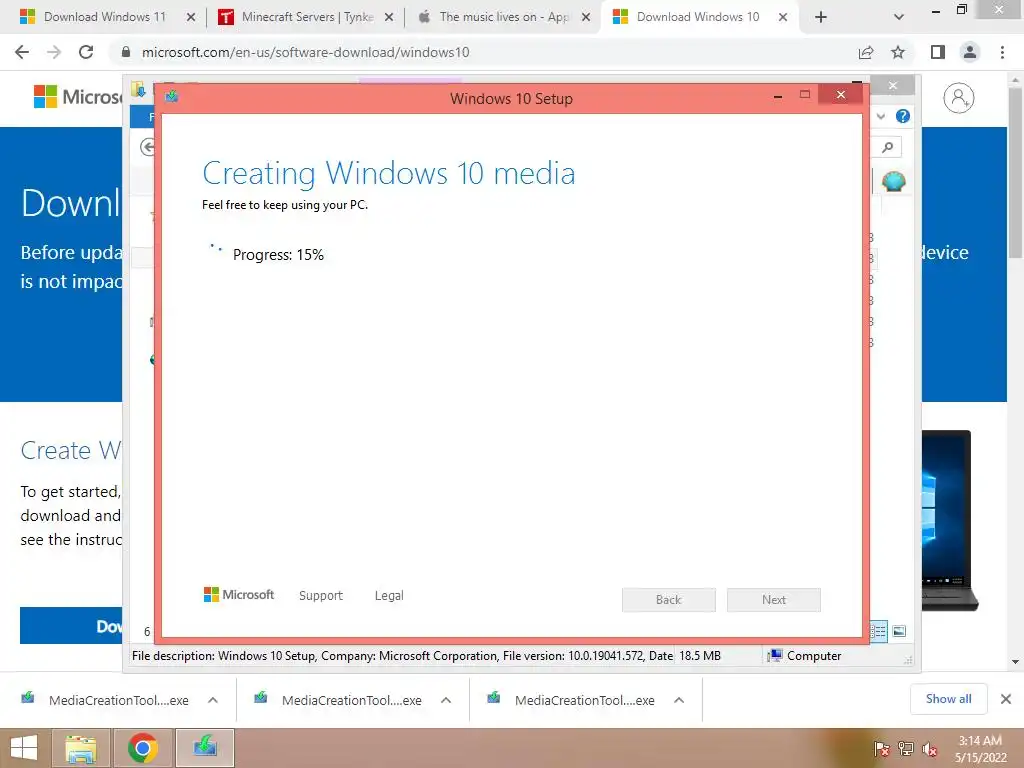Open Chrome from the taskbar

tap(142, 748)
